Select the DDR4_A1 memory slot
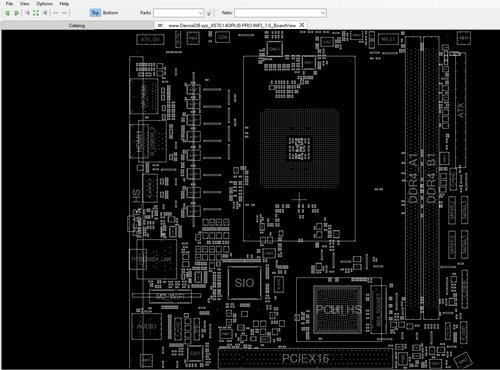Image resolution: width=500 pixels, height=370 pixels. click(413, 177)
